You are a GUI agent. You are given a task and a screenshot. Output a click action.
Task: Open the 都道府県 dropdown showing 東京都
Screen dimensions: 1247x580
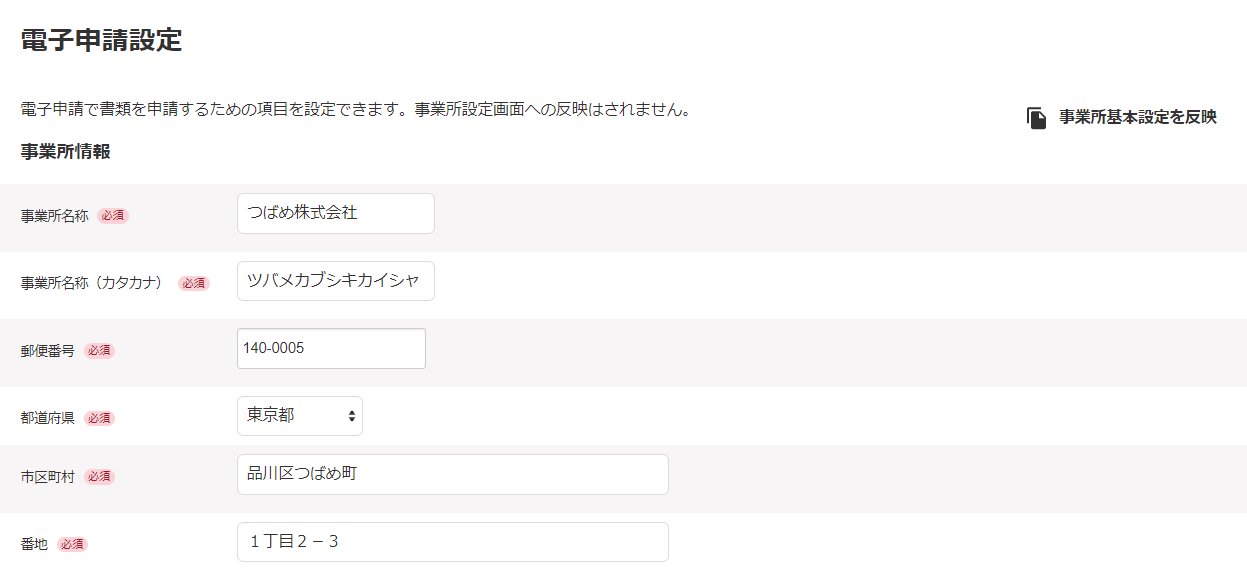(299, 416)
